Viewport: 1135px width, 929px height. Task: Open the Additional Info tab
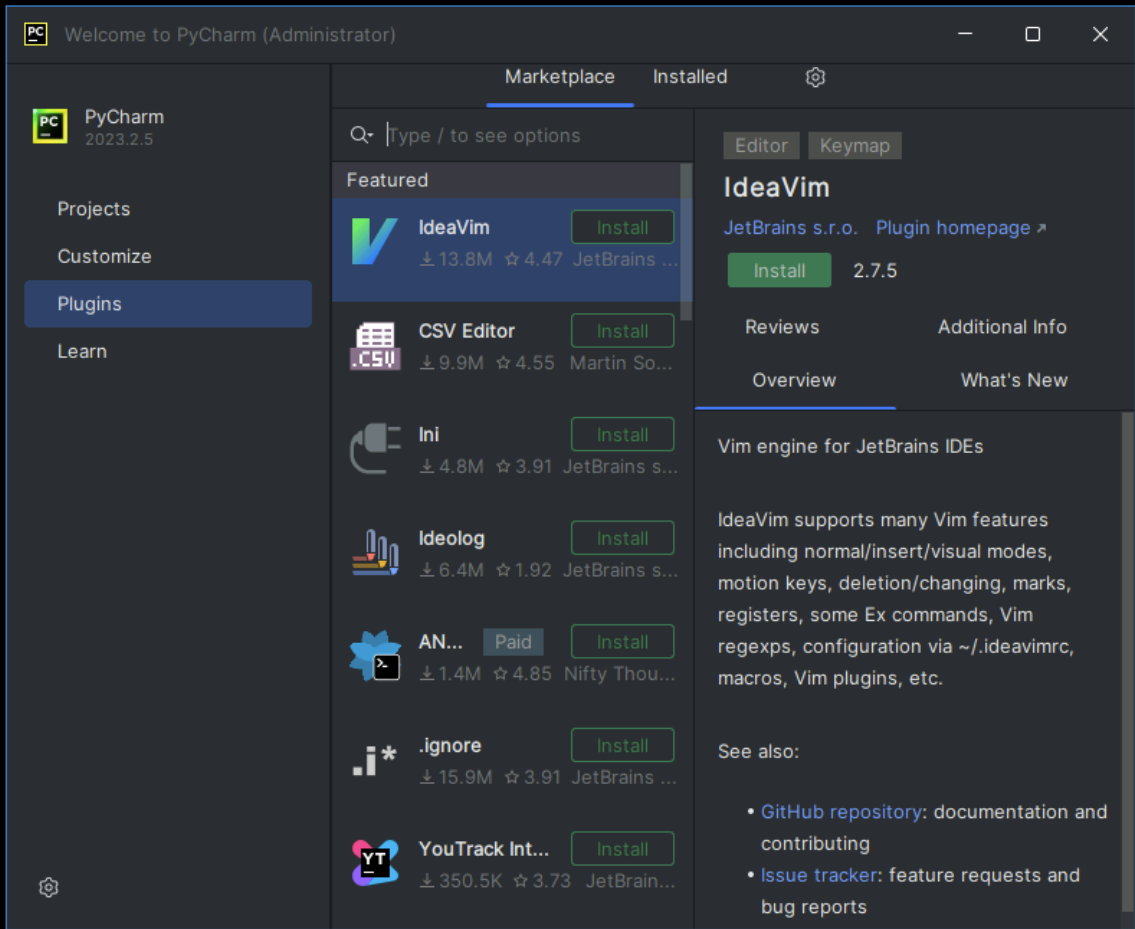click(1002, 327)
